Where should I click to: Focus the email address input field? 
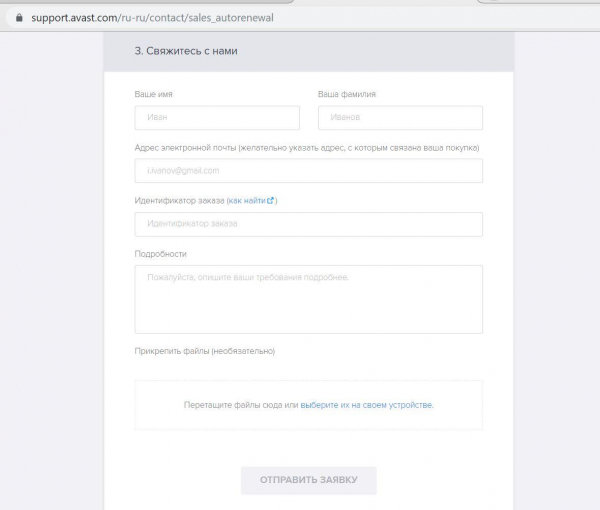coord(308,171)
